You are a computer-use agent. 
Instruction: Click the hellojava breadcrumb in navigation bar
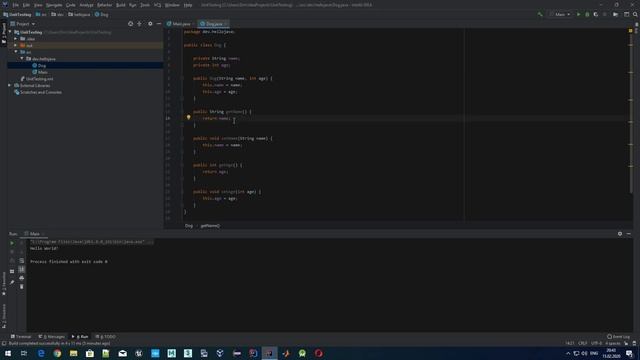coord(79,14)
